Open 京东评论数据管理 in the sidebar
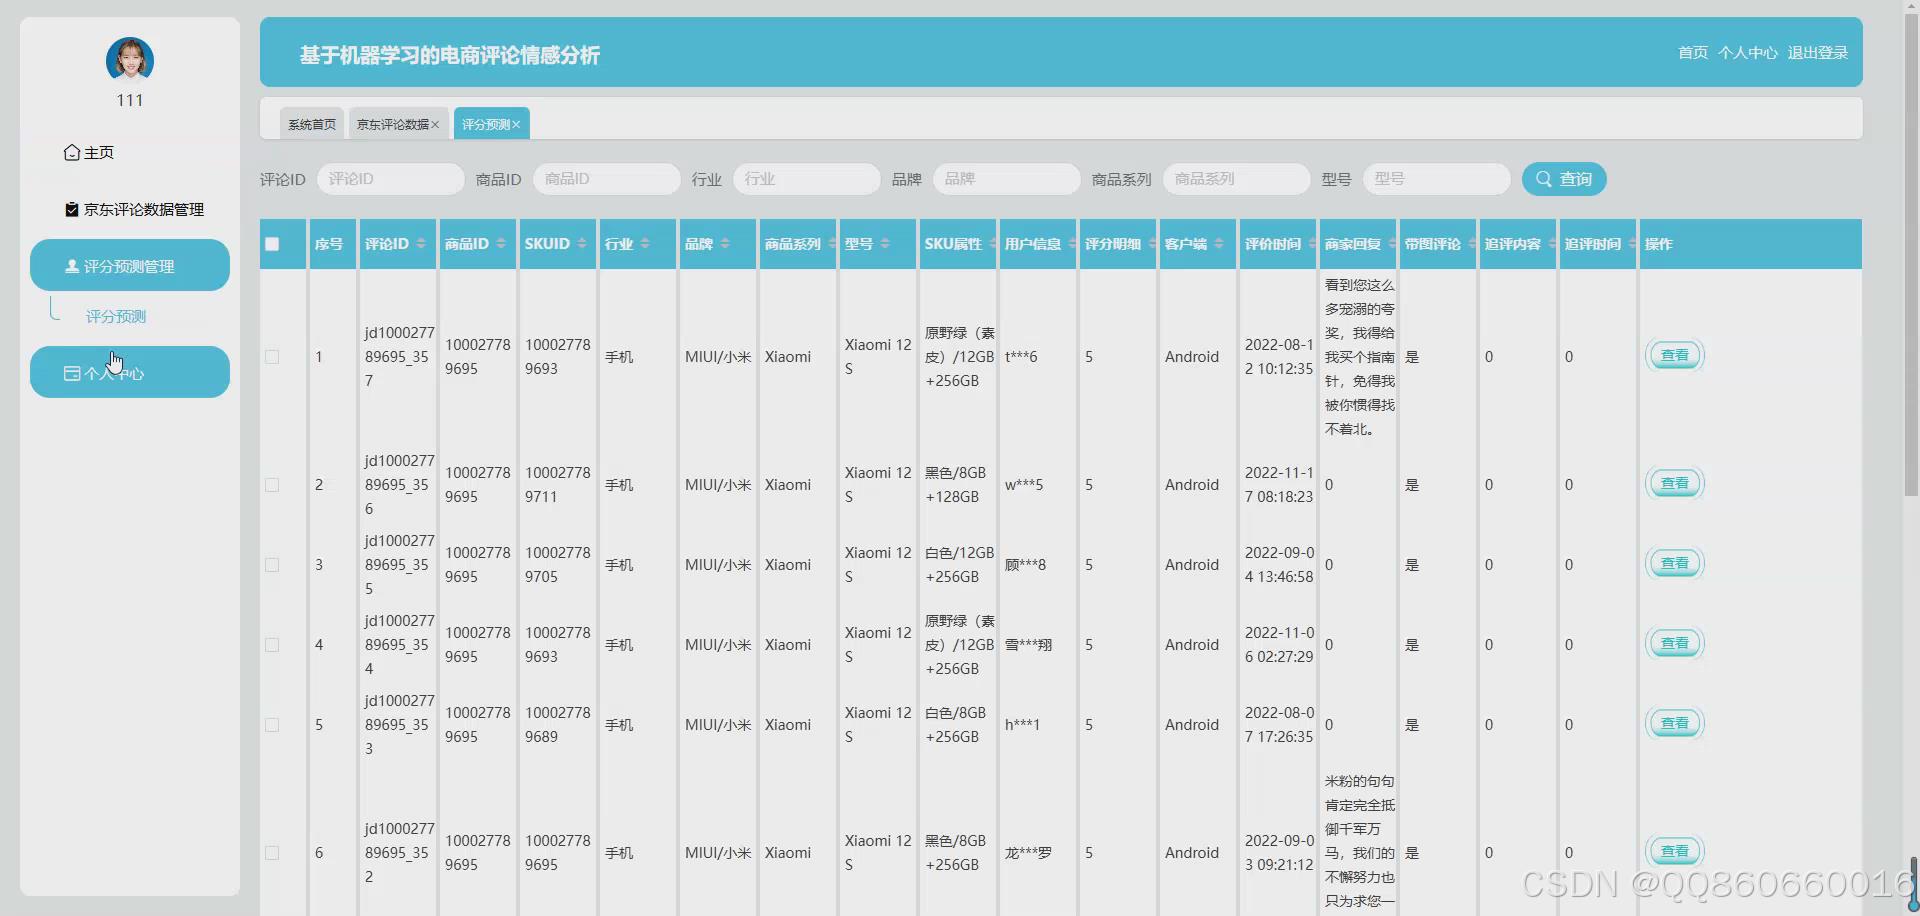This screenshot has height=916, width=1920. click(x=134, y=210)
